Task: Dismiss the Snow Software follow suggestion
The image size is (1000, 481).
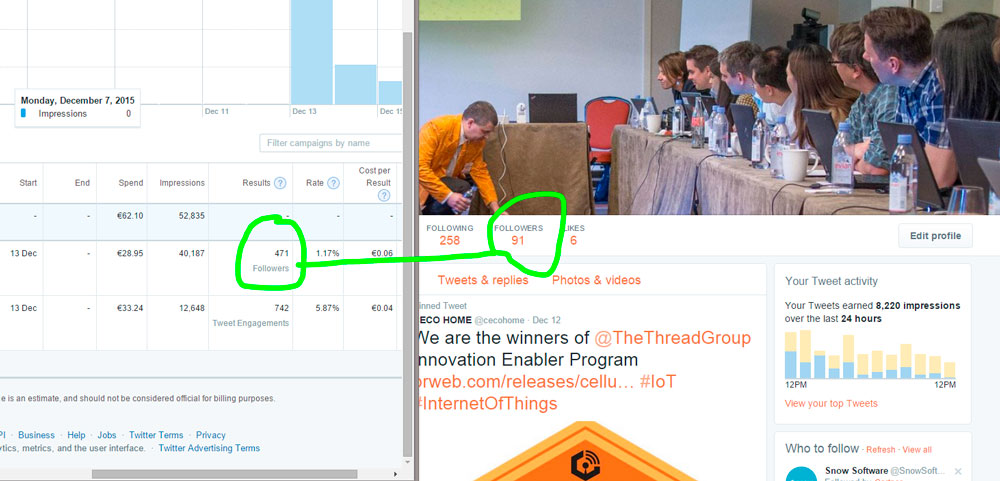Action: pyautogui.click(x=957, y=471)
